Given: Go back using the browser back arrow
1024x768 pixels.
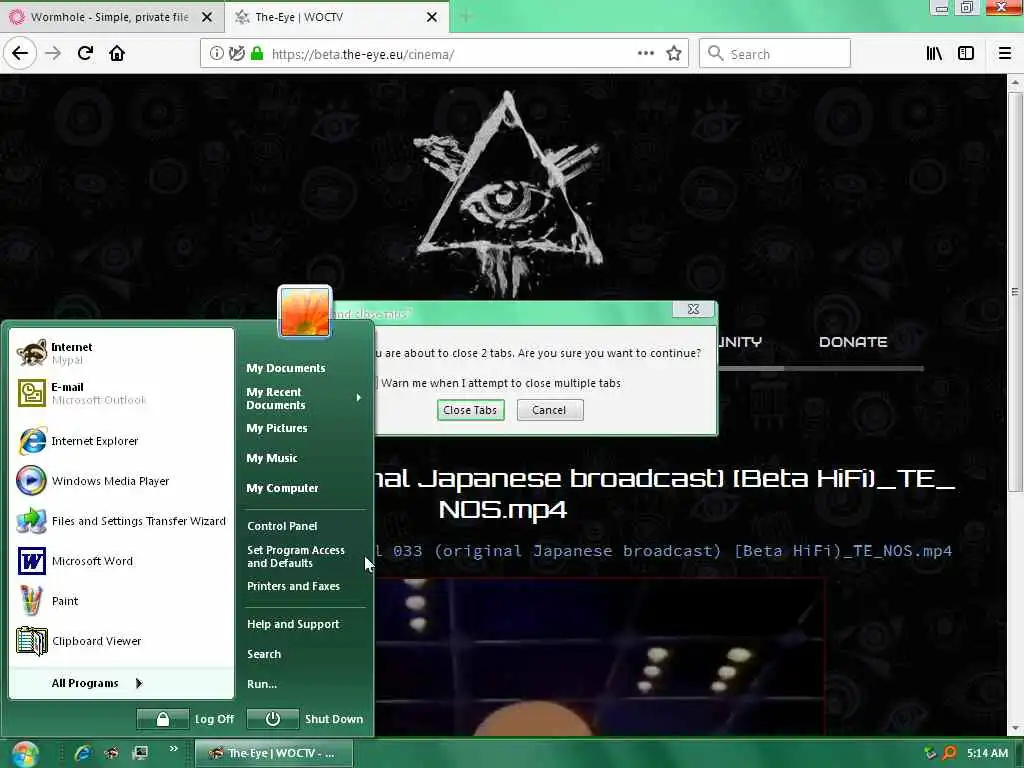Looking at the screenshot, I should pos(20,53).
